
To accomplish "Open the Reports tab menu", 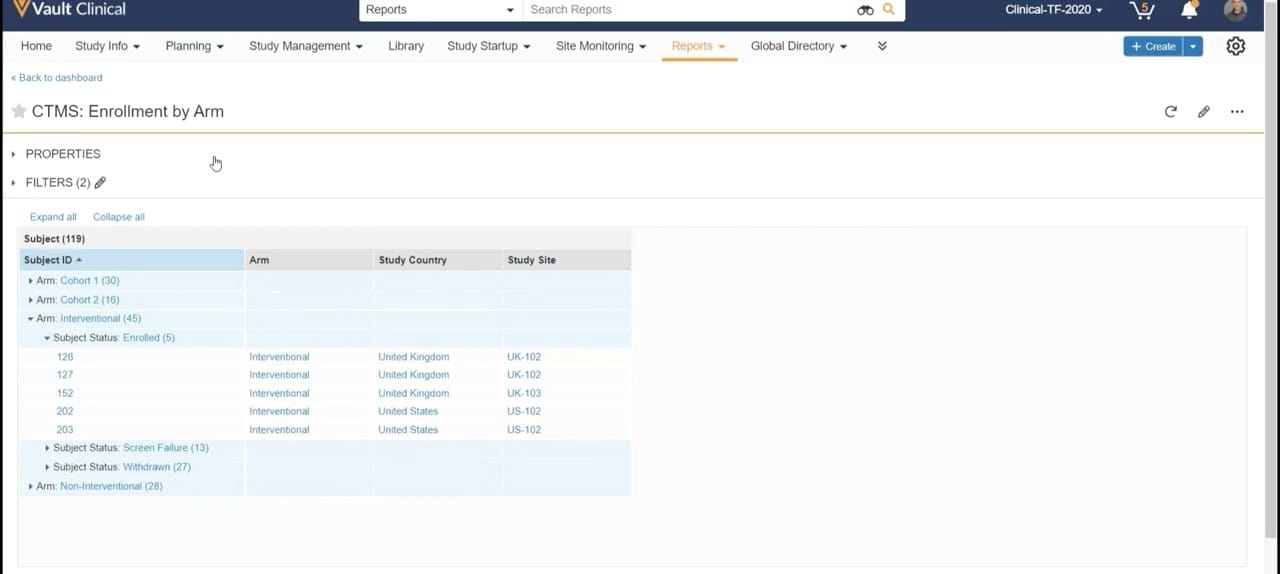I will pos(699,46).
